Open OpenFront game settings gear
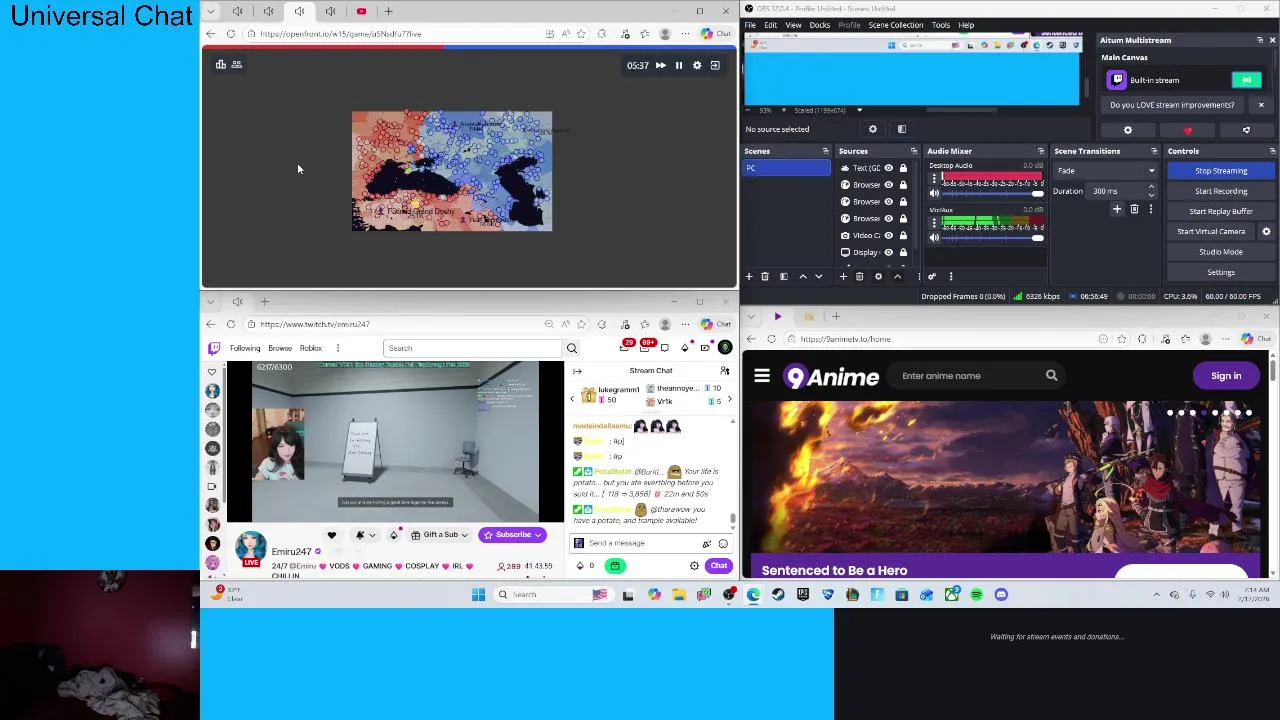Image resolution: width=1280 pixels, height=720 pixels. 697,65
